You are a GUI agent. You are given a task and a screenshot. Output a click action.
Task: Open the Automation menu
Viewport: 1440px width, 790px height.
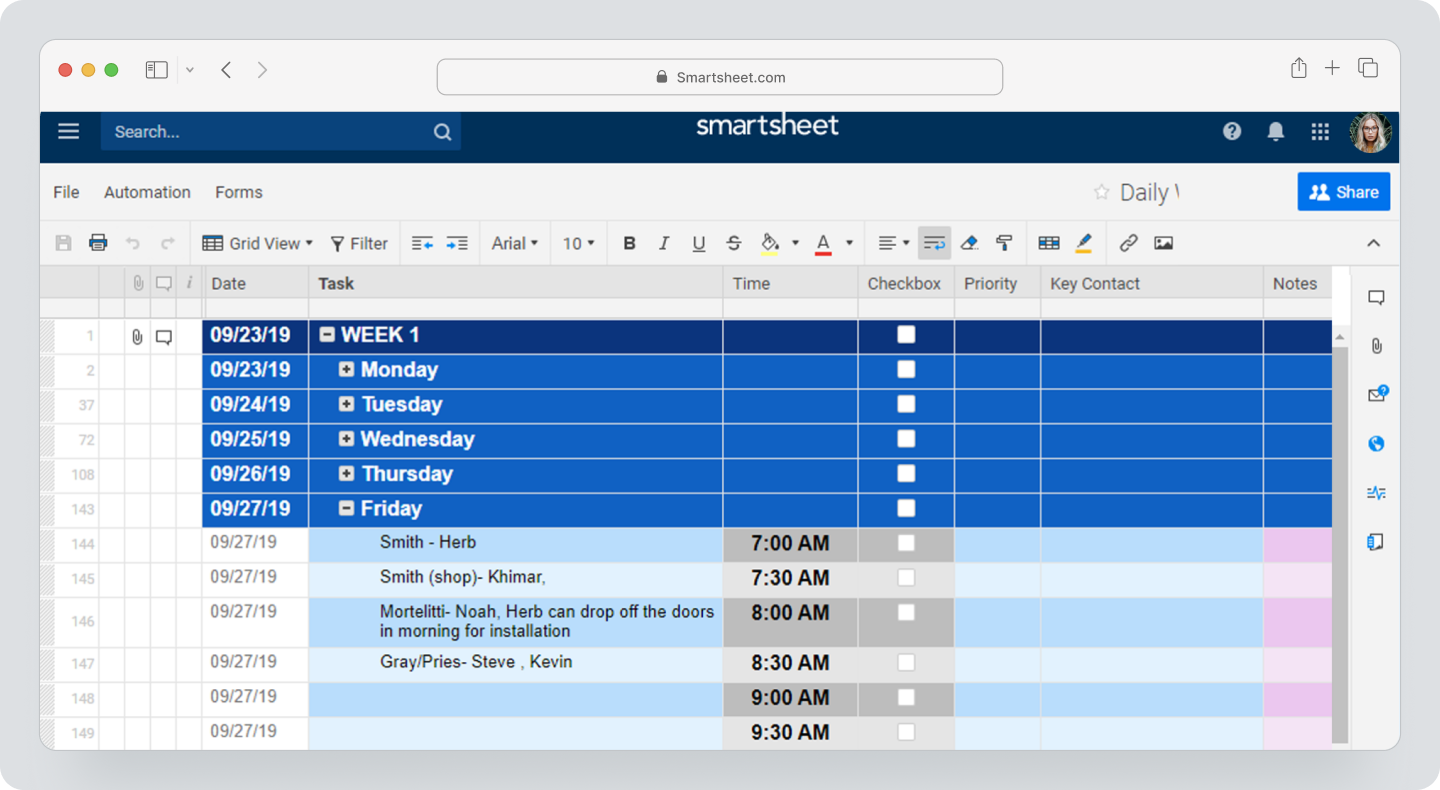(147, 192)
